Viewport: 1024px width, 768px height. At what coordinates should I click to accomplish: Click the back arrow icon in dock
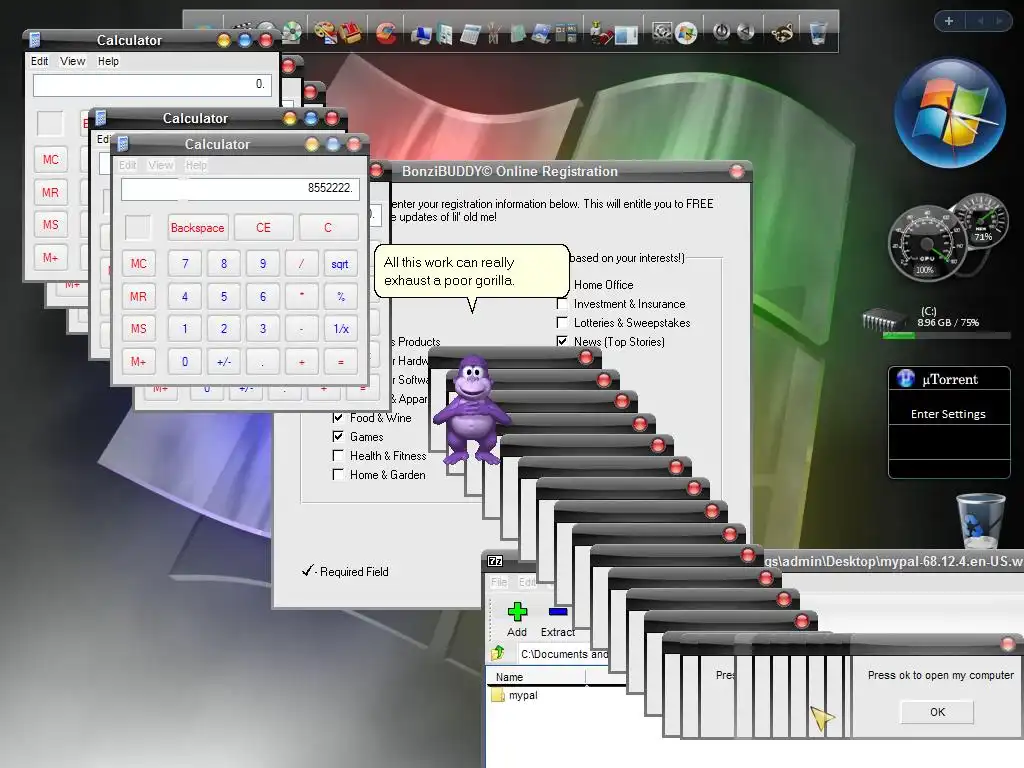pyautogui.click(x=746, y=31)
